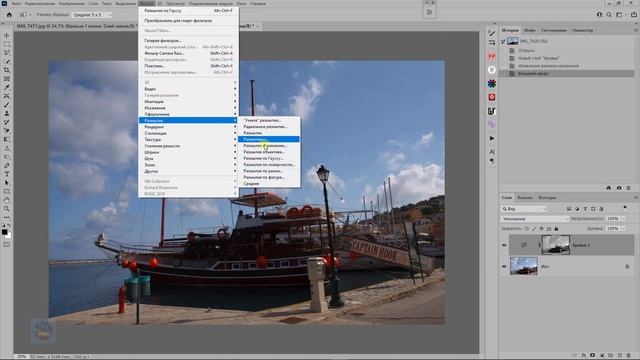Select the Path Selection arrow tool
Viewport: 640px width, 360px height.
pos(7,182)
